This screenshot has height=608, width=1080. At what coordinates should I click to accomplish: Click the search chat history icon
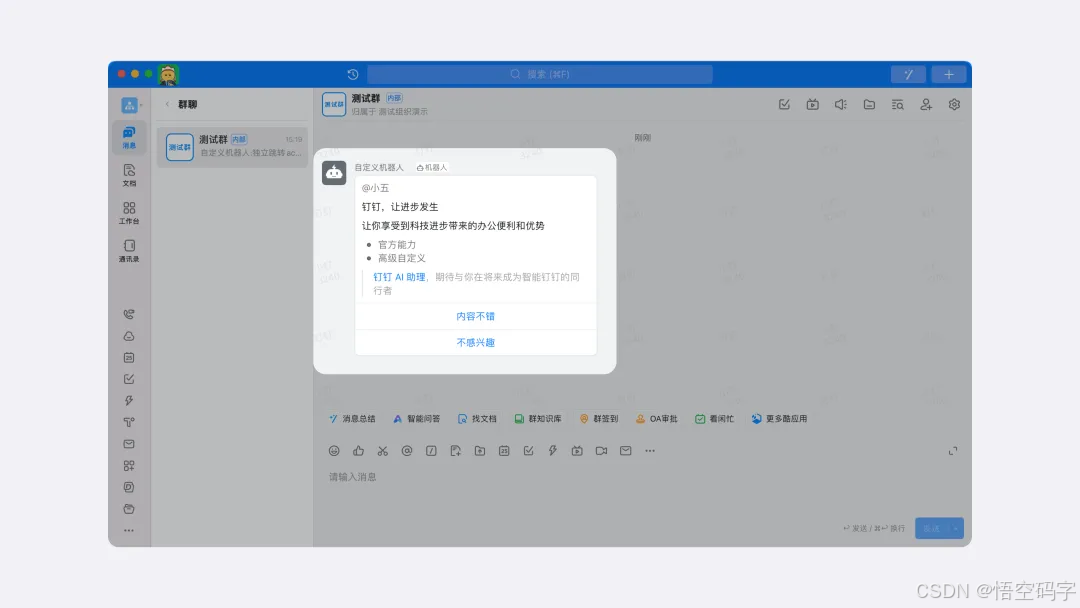[897, 105]
